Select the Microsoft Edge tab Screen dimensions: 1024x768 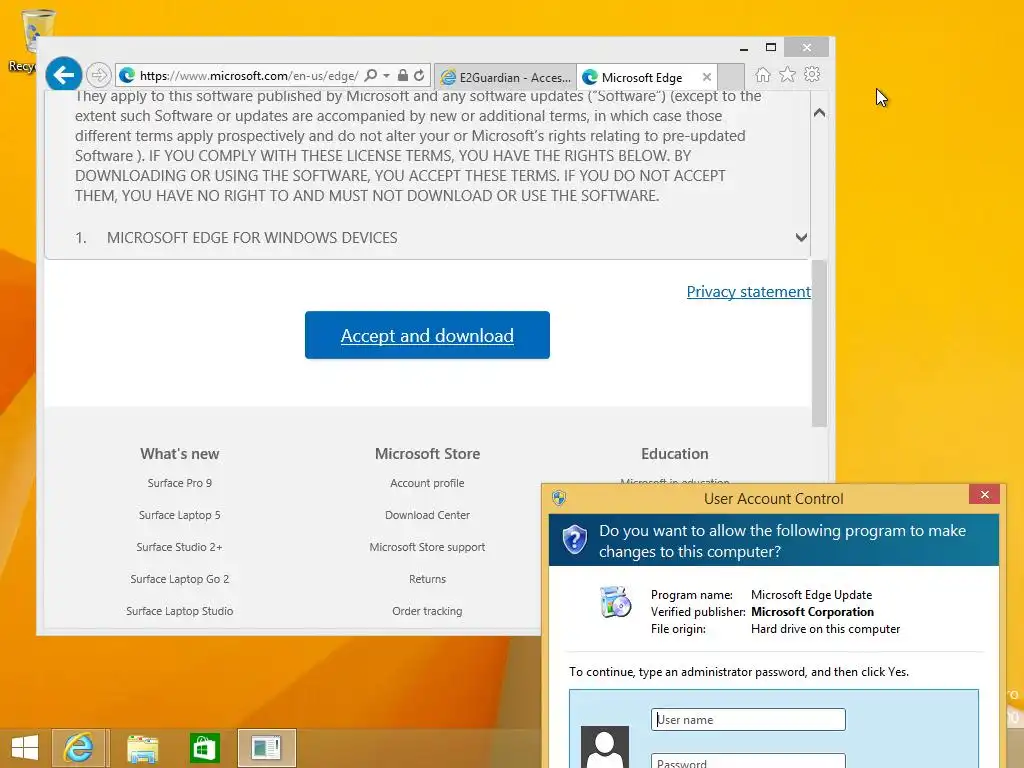tap(642, 77)
